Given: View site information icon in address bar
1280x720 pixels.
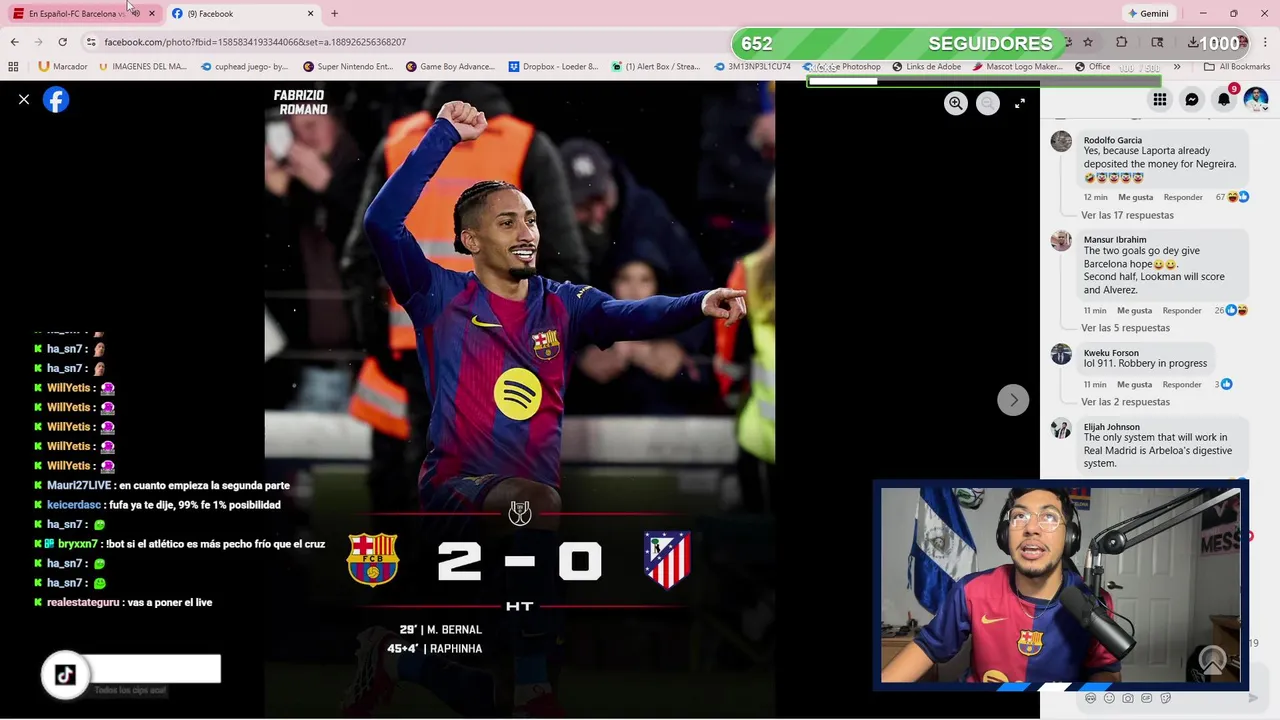Looking at the screenshot, I should click(90, 42).
